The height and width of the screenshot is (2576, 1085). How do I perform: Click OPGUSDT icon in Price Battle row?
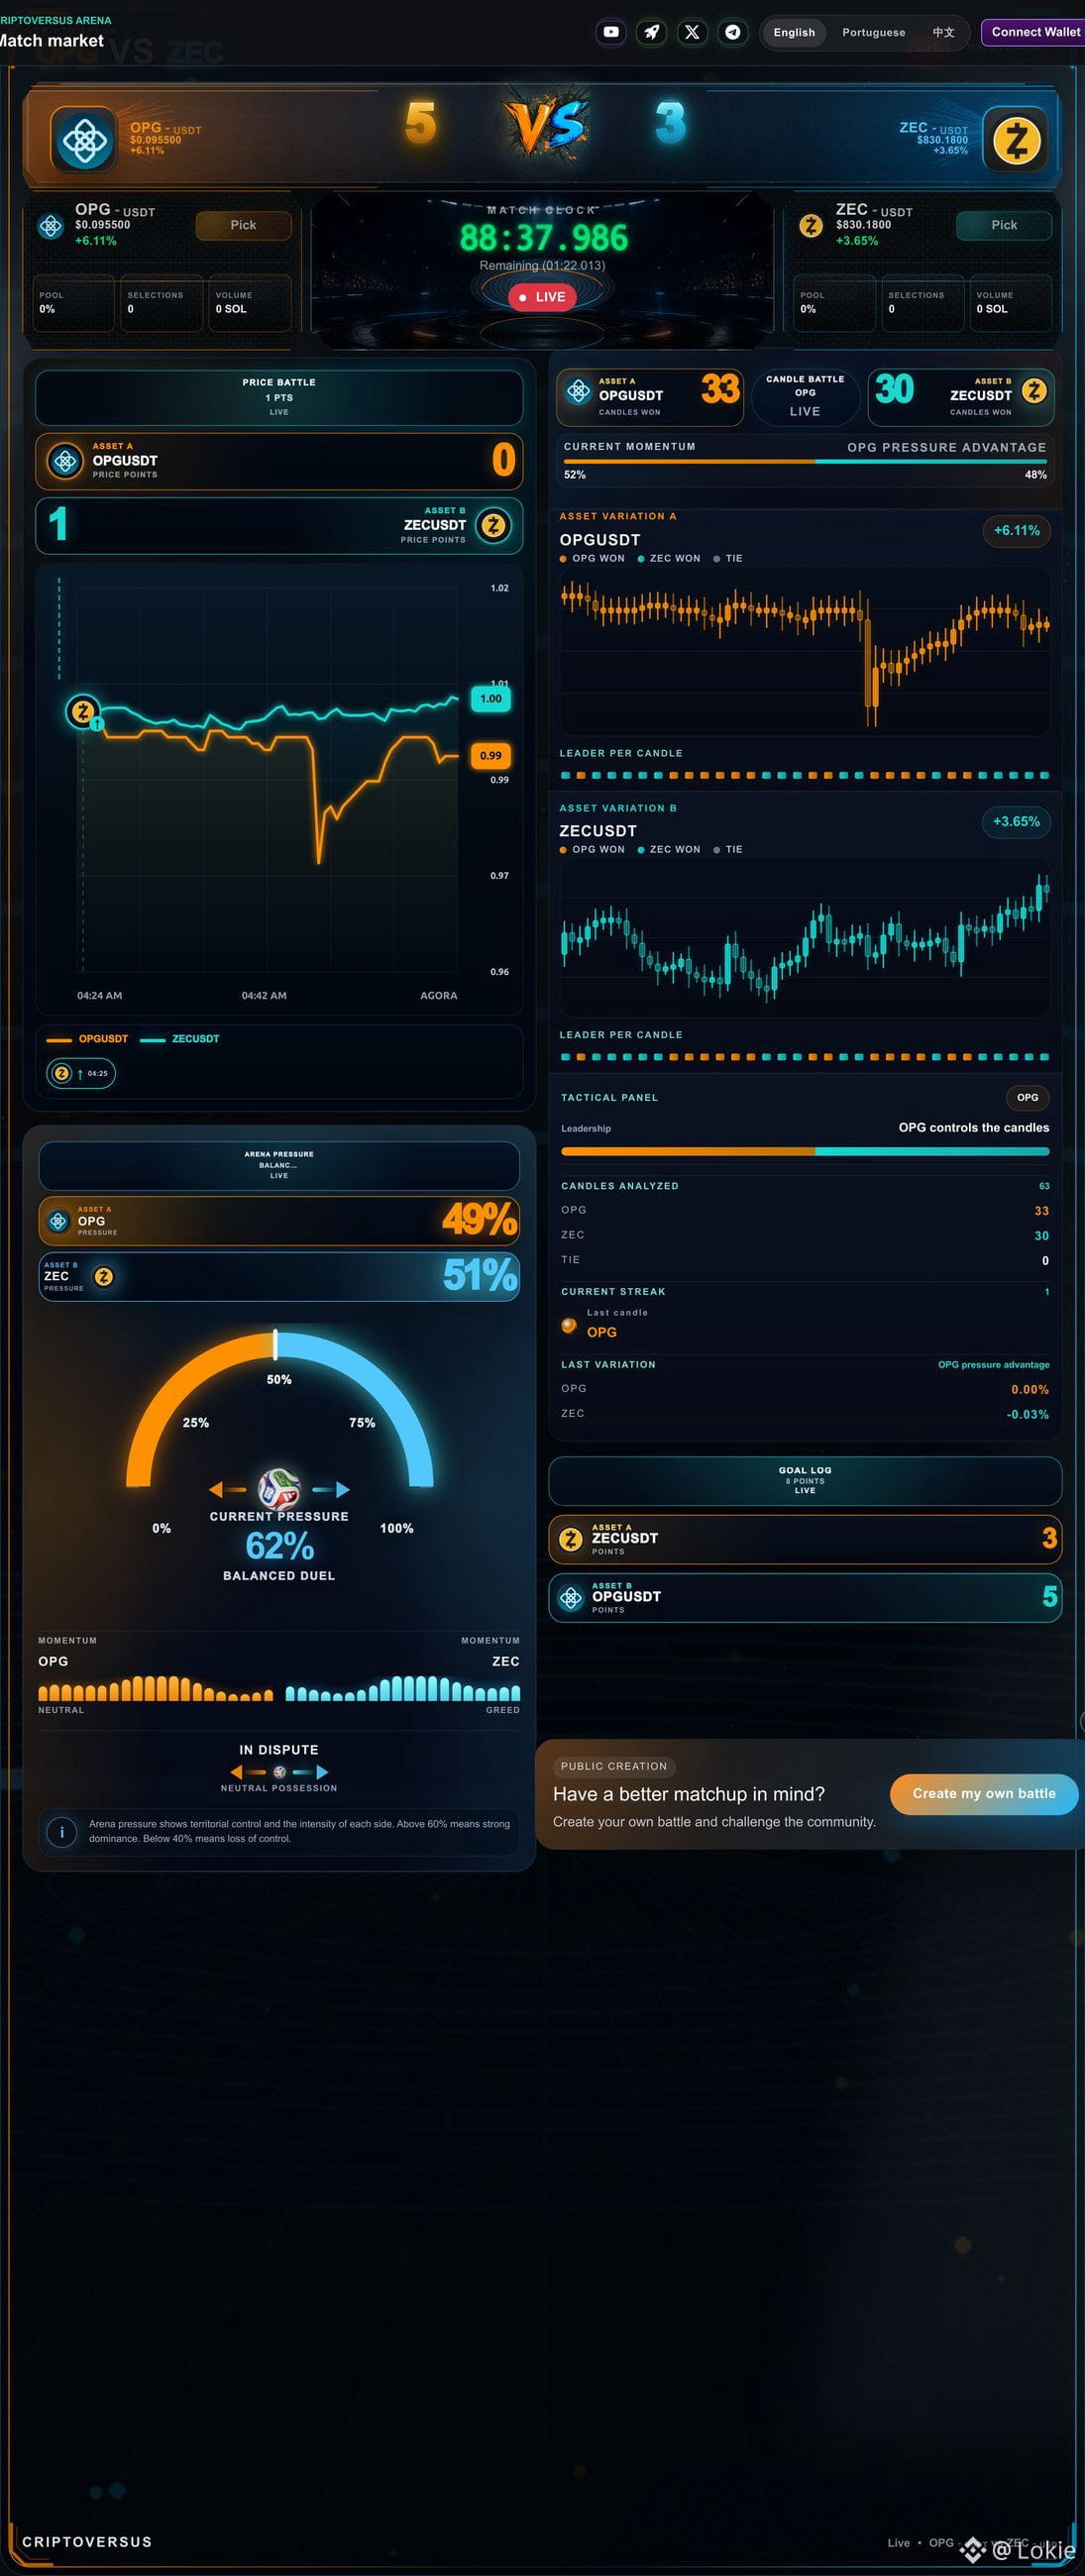pos(66,460)
